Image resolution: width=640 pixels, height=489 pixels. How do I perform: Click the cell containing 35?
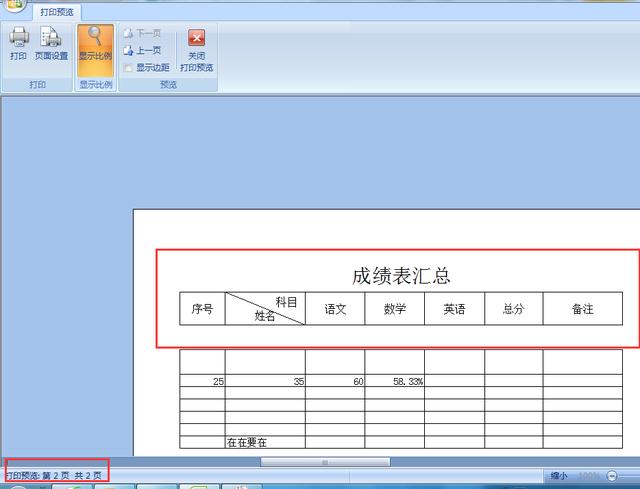(265, 381)
